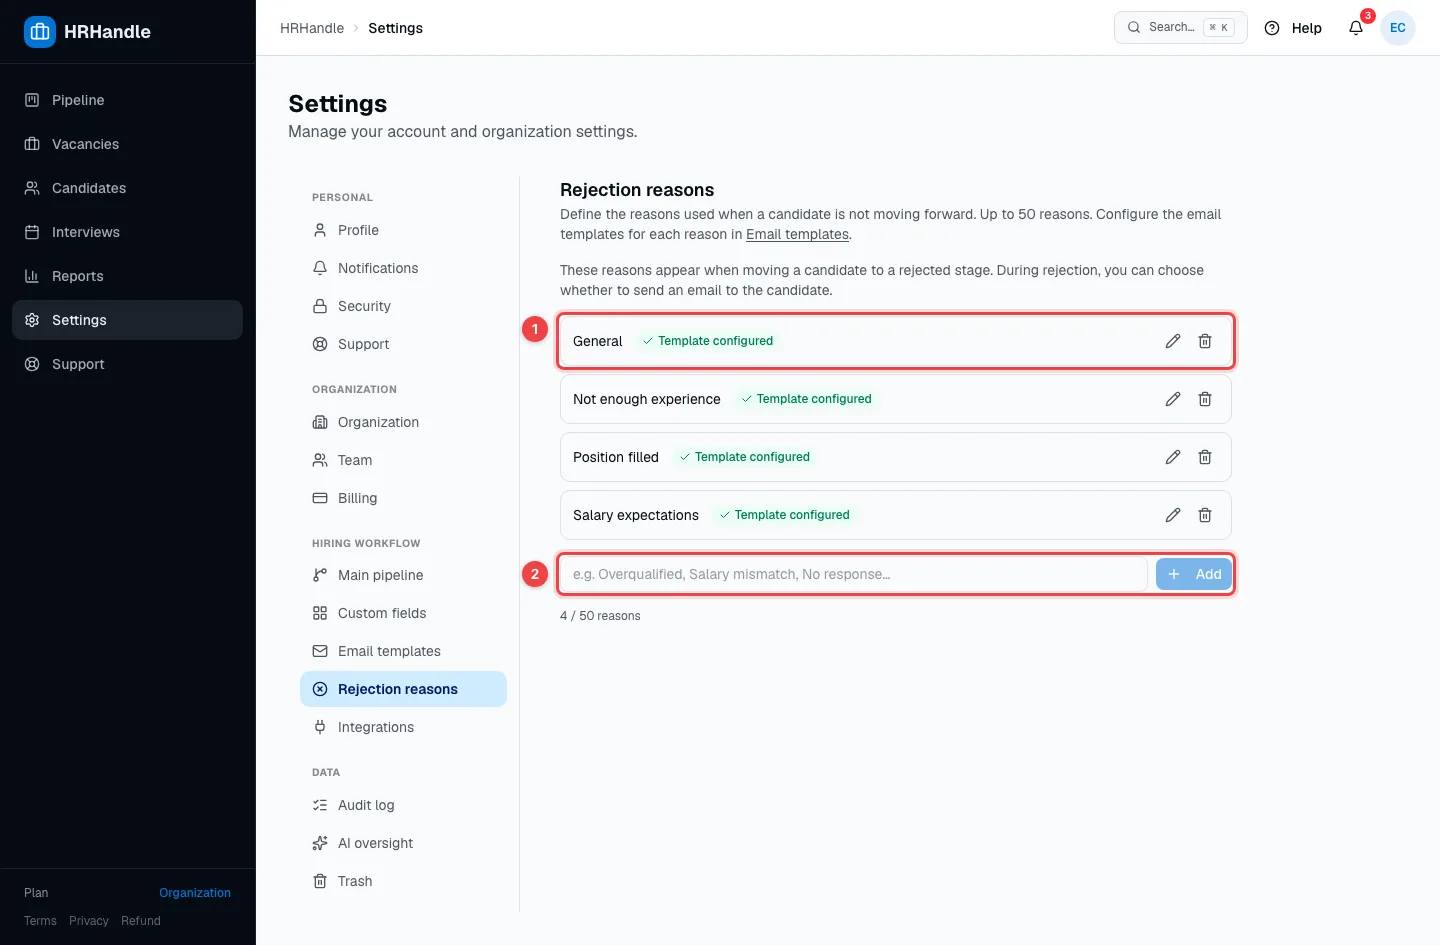The image size is (1440, 945).
Task: Open the Help menu
Action: (x=1293, y=28)
